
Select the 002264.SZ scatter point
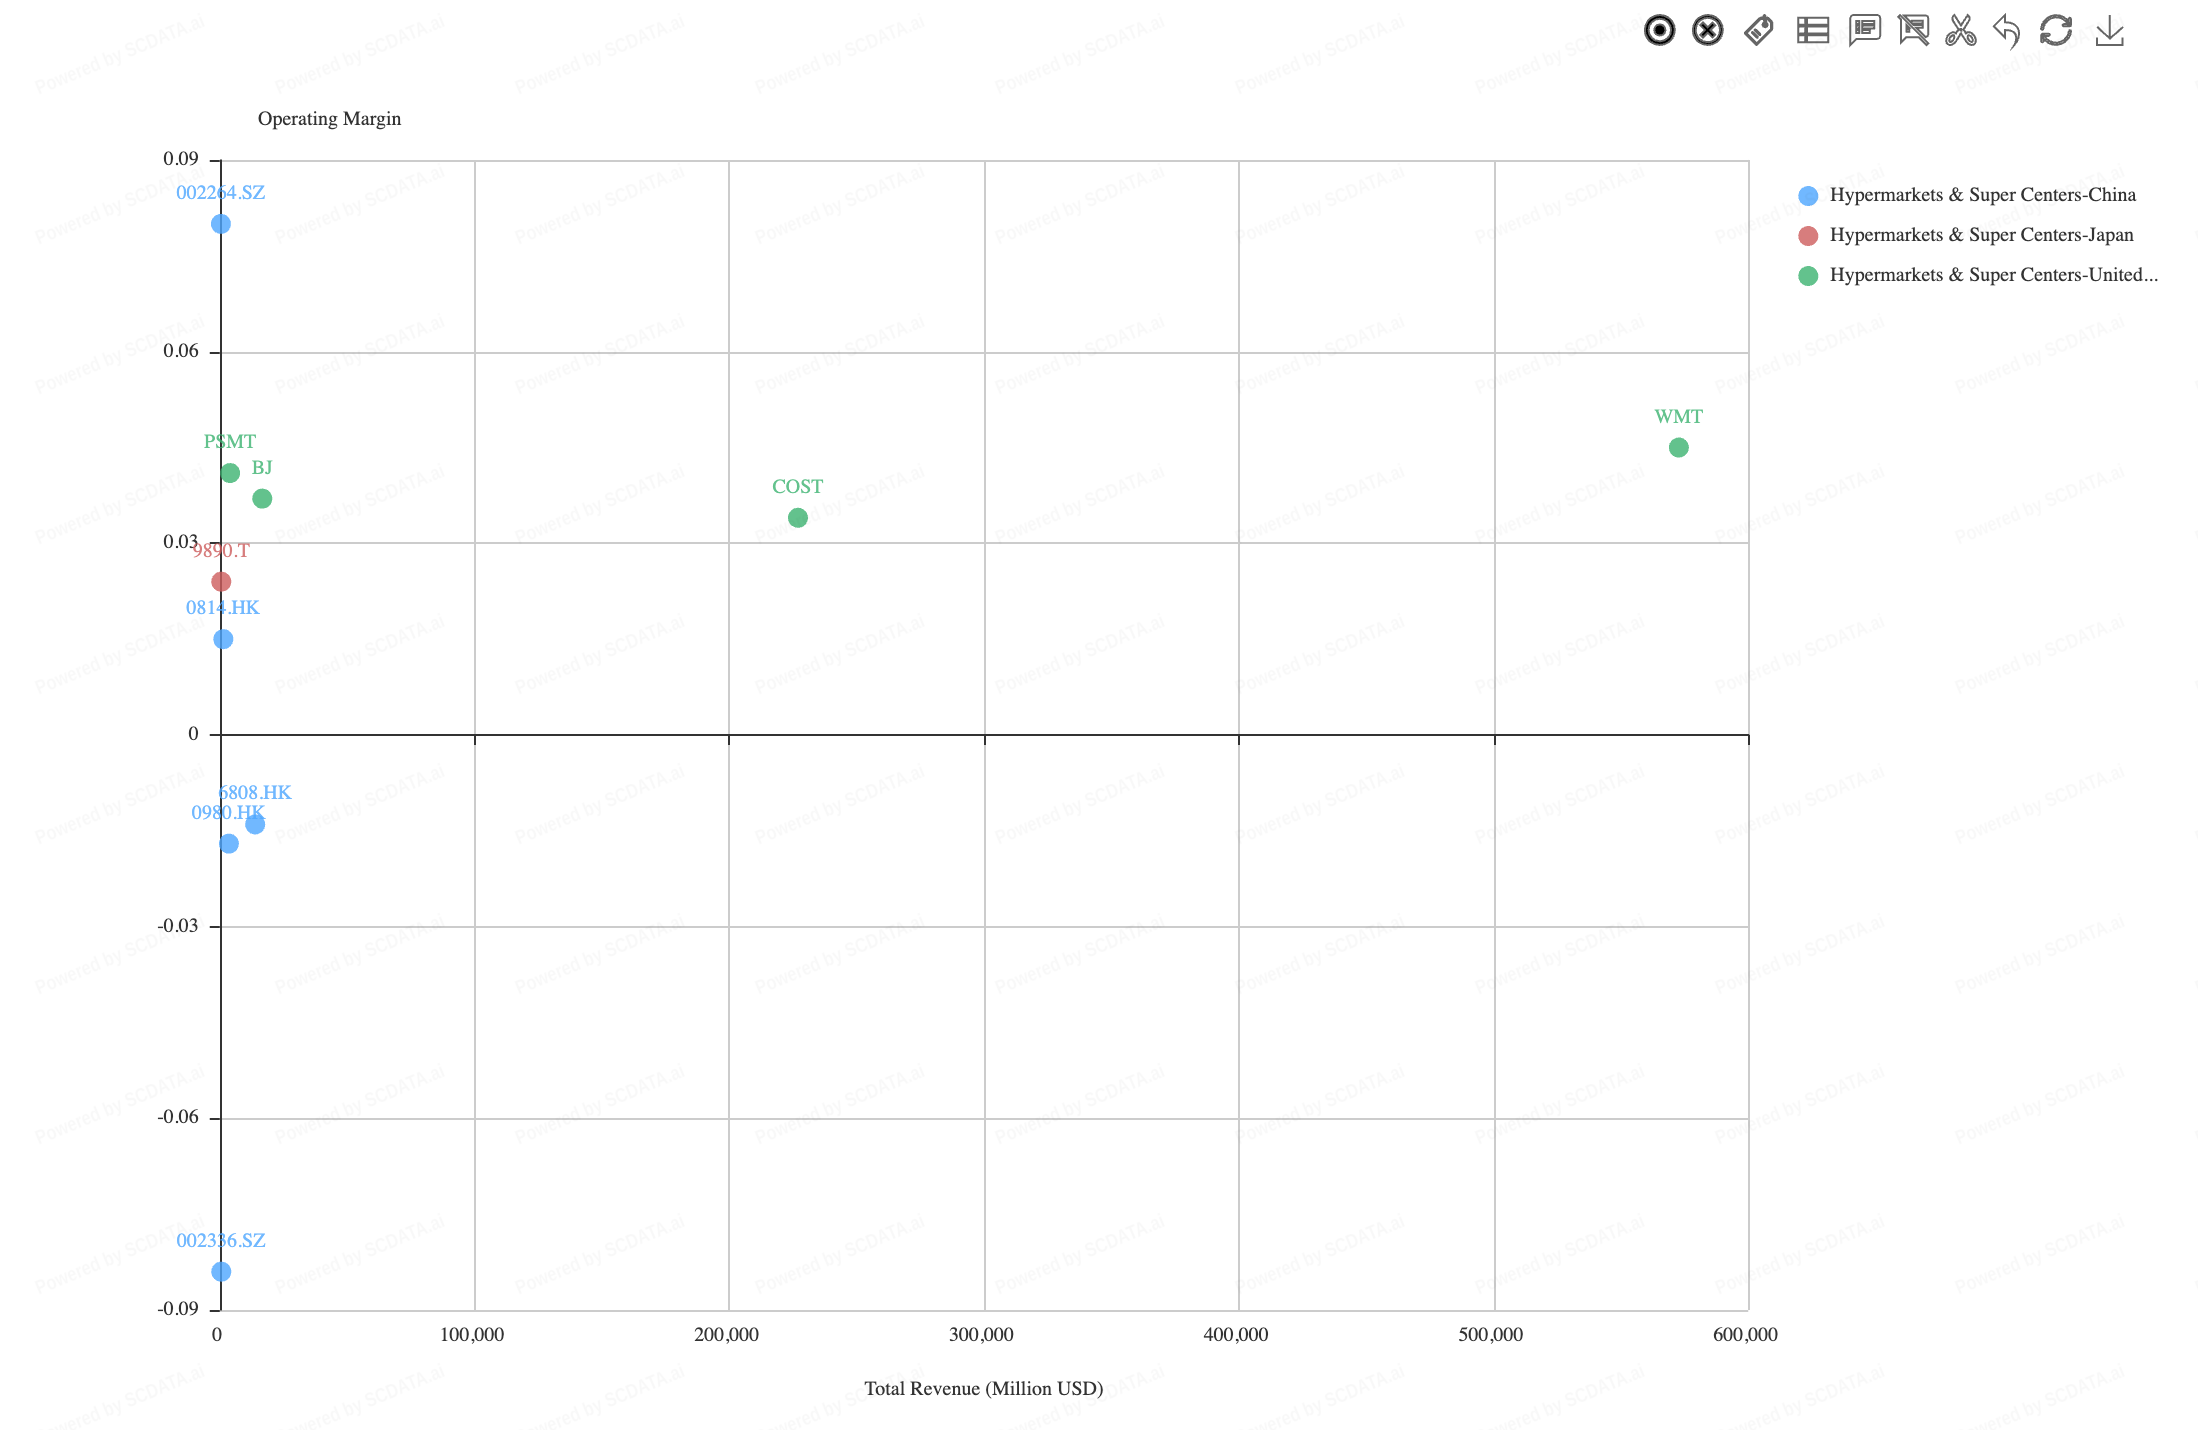(221, 224)
